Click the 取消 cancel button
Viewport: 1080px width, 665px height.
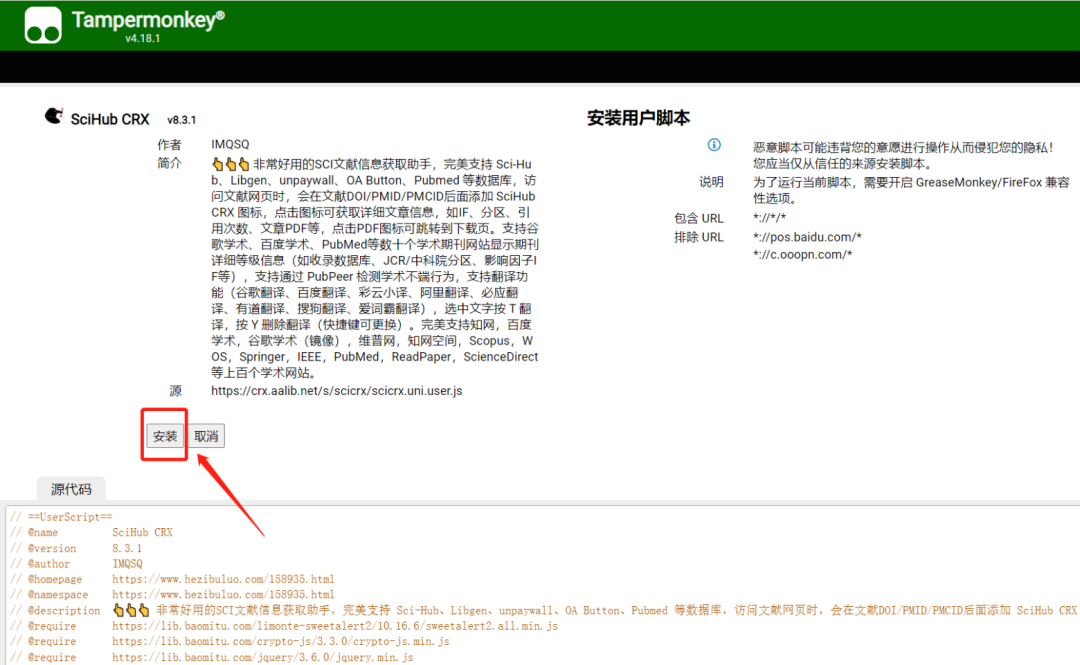(x=206, y=436)
